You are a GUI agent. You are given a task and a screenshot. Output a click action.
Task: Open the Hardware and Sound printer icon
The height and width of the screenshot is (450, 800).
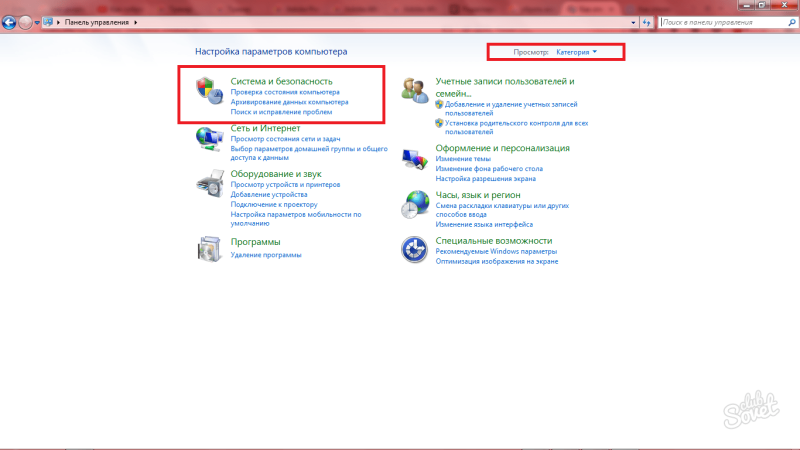pos(210,184)
